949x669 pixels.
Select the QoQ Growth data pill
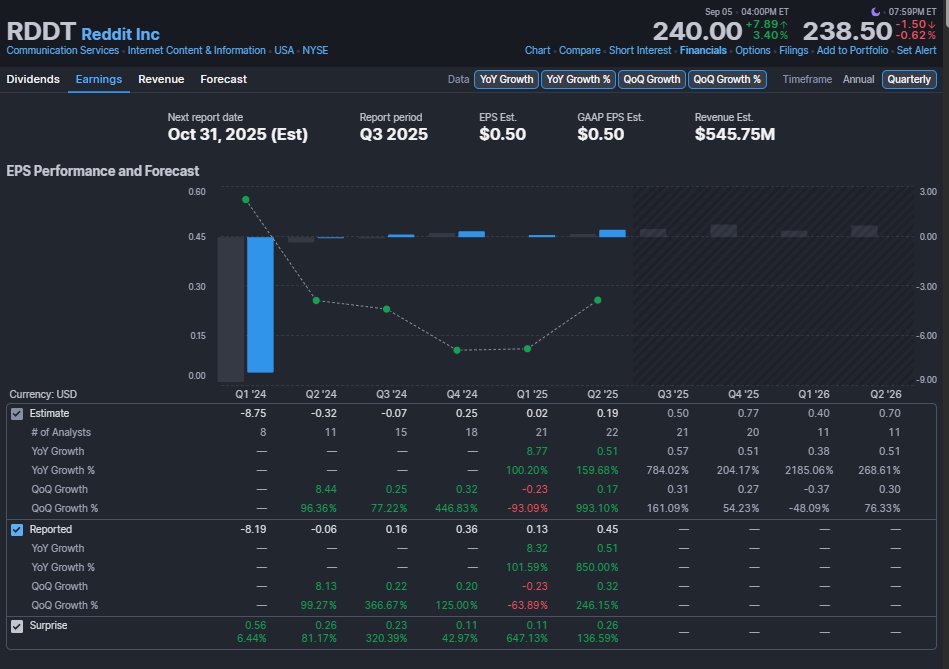click(x=651, y=79)
